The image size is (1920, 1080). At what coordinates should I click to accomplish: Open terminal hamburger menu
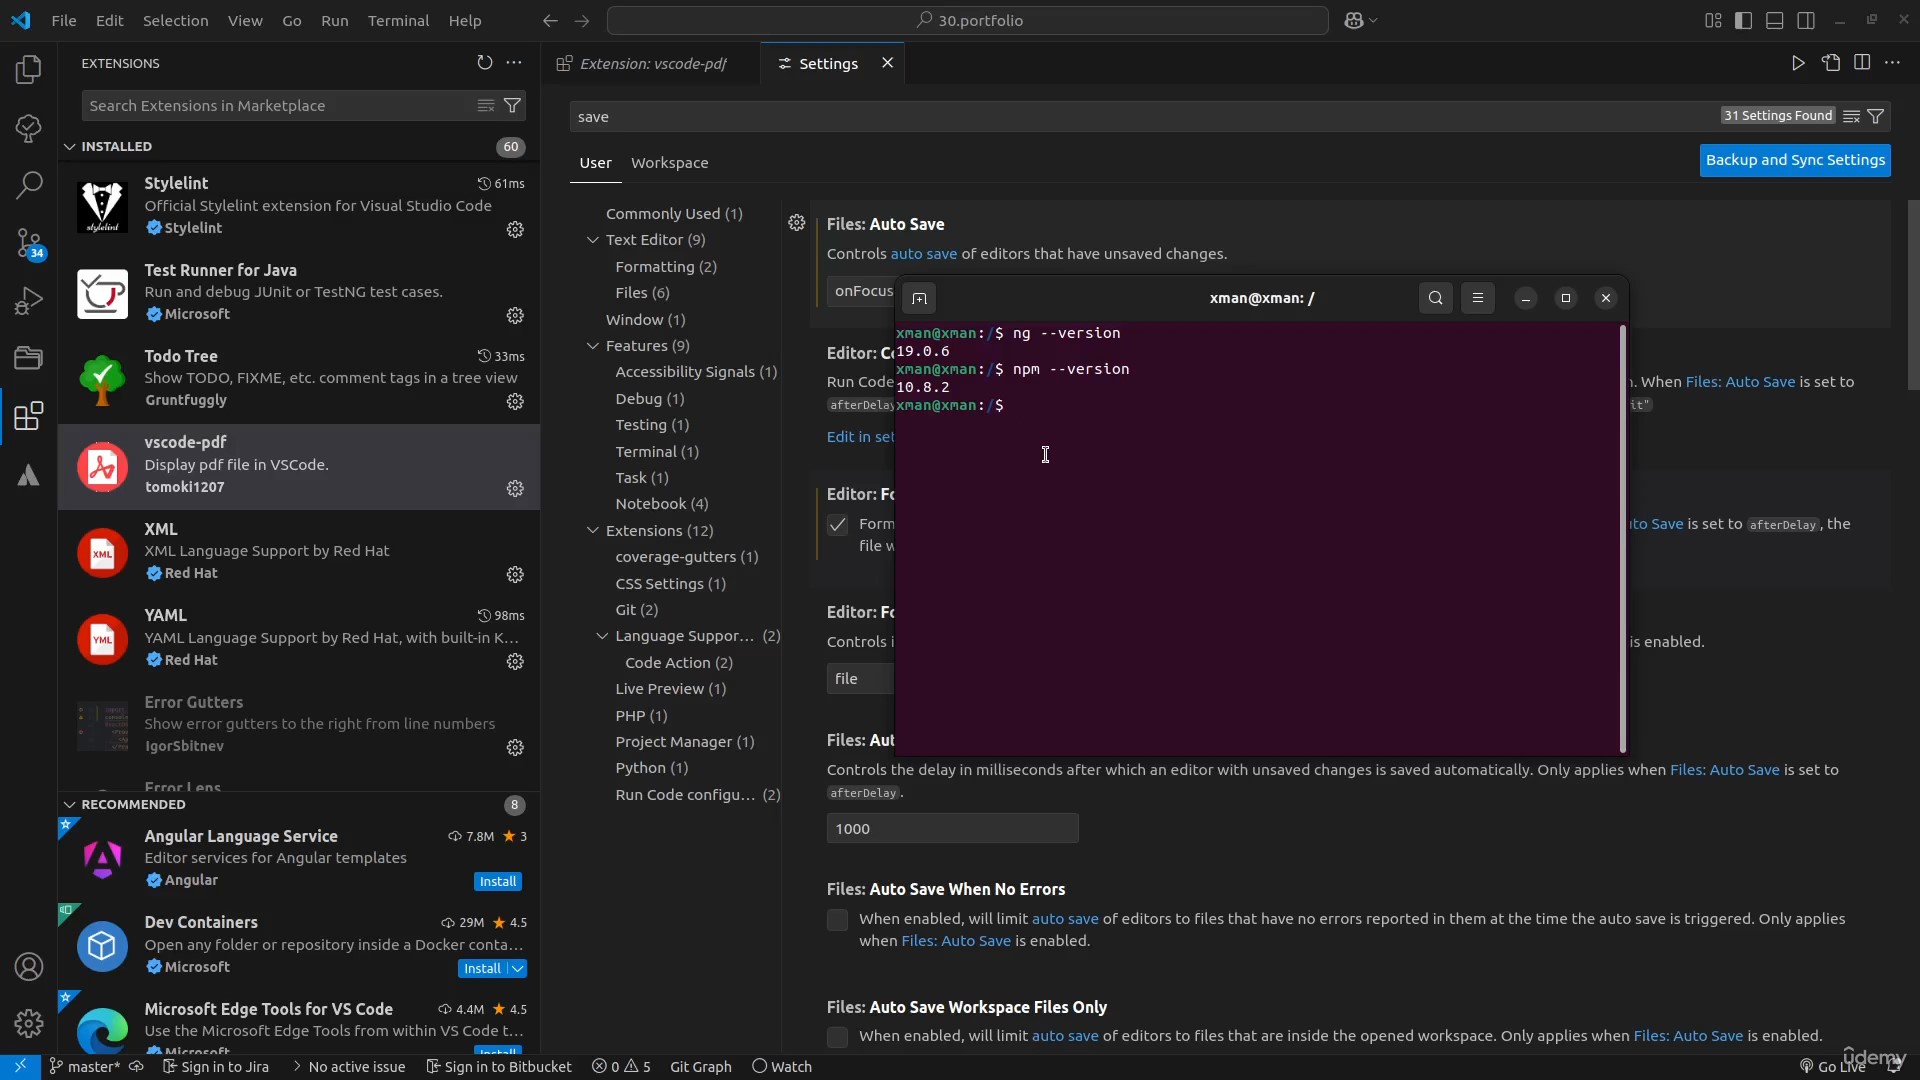(x=1477, y=298)
